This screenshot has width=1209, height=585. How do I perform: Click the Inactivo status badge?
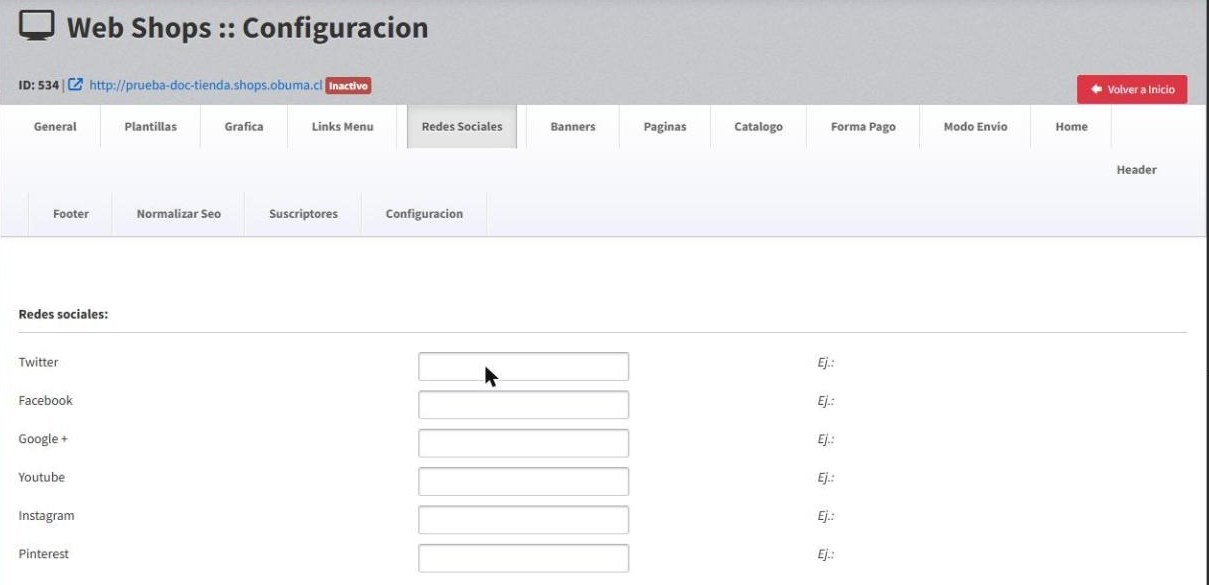[348, 86]
